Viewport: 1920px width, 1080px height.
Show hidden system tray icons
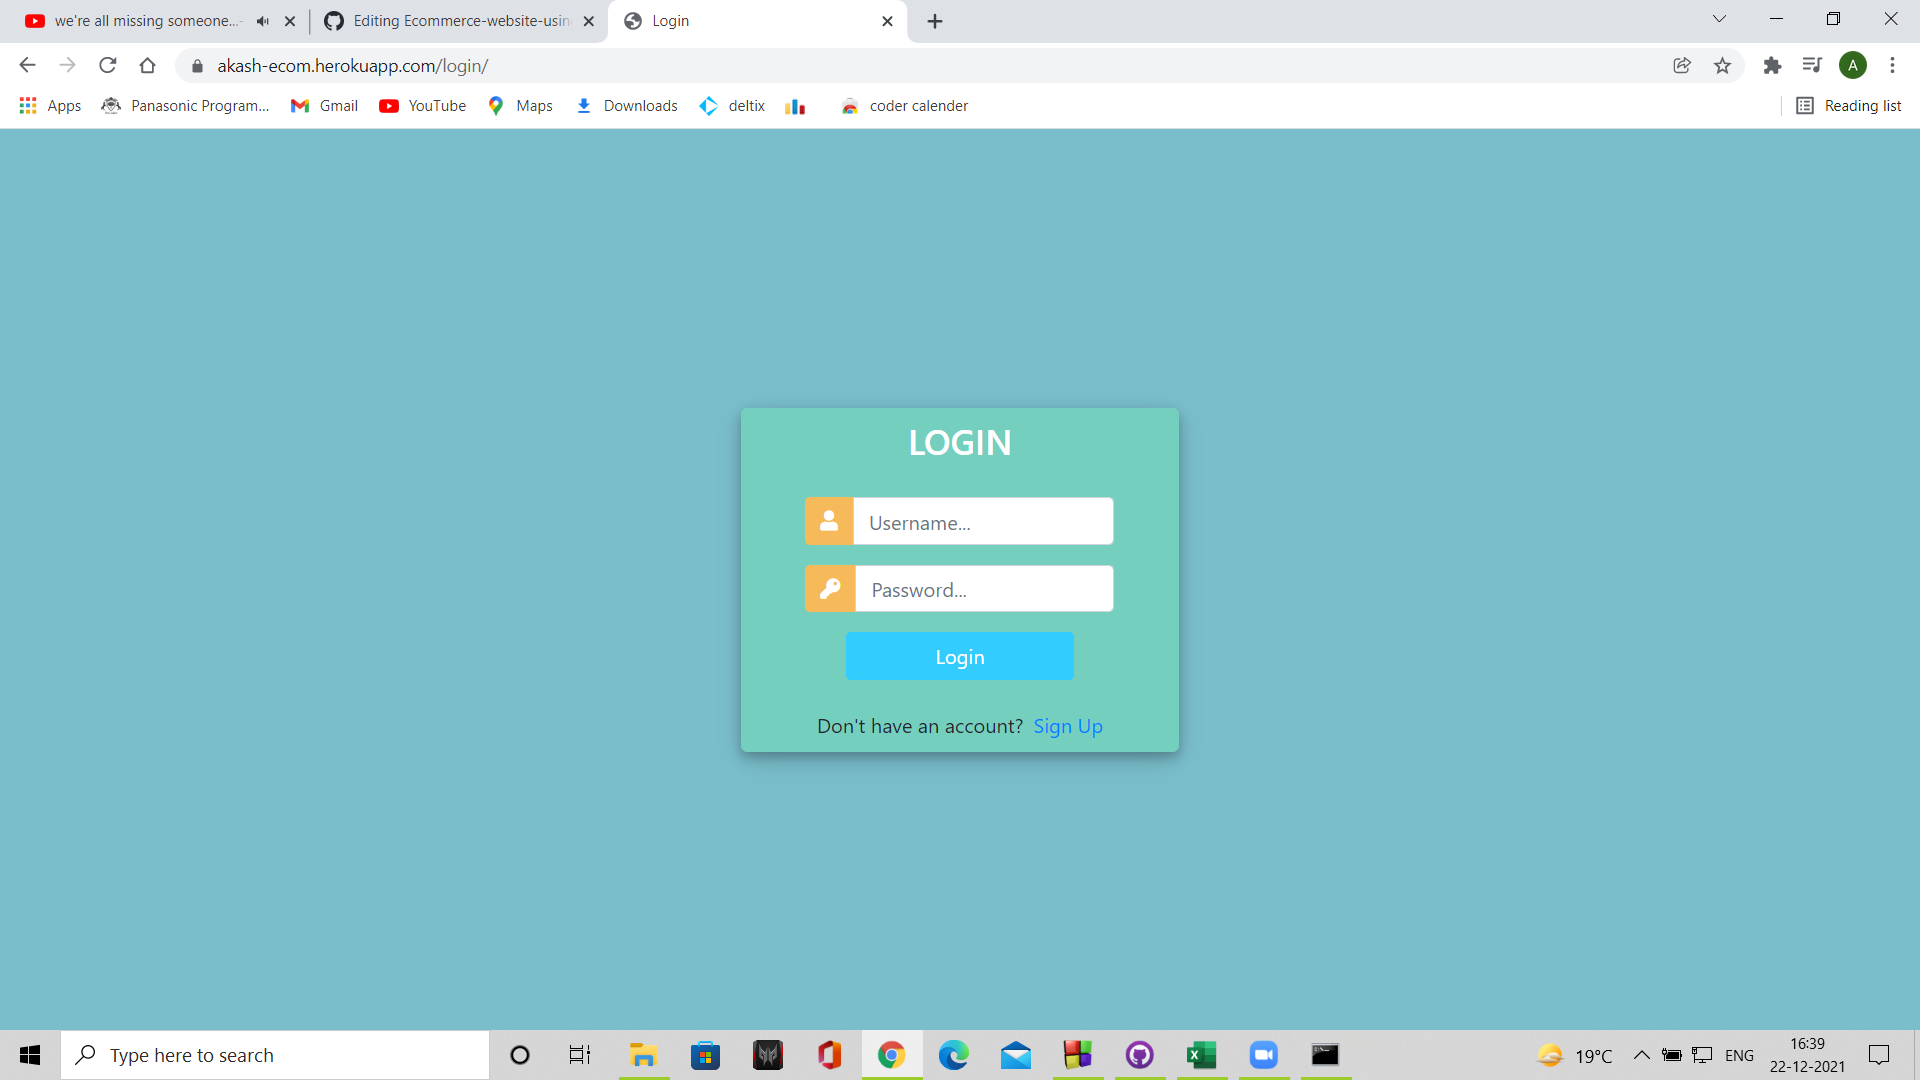[1641, 1055]
